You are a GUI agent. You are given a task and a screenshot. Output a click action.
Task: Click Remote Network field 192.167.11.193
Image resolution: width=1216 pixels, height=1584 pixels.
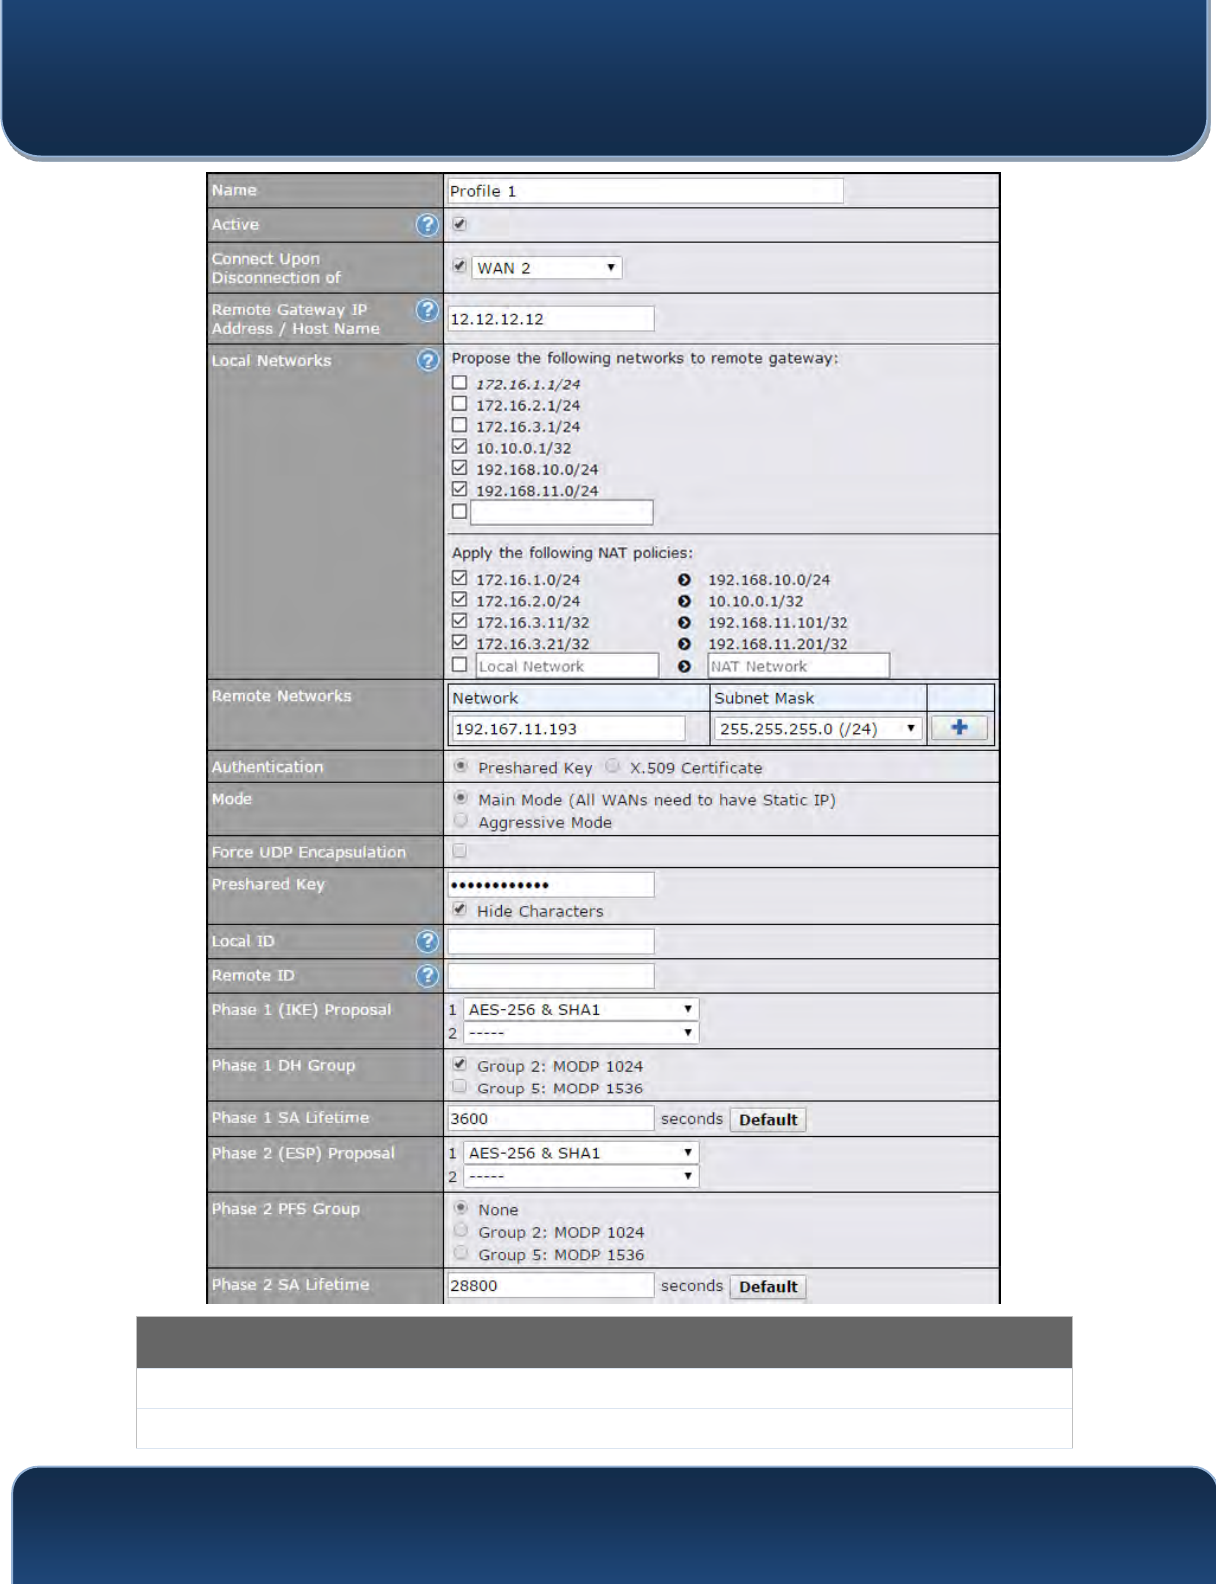[568, 729]
